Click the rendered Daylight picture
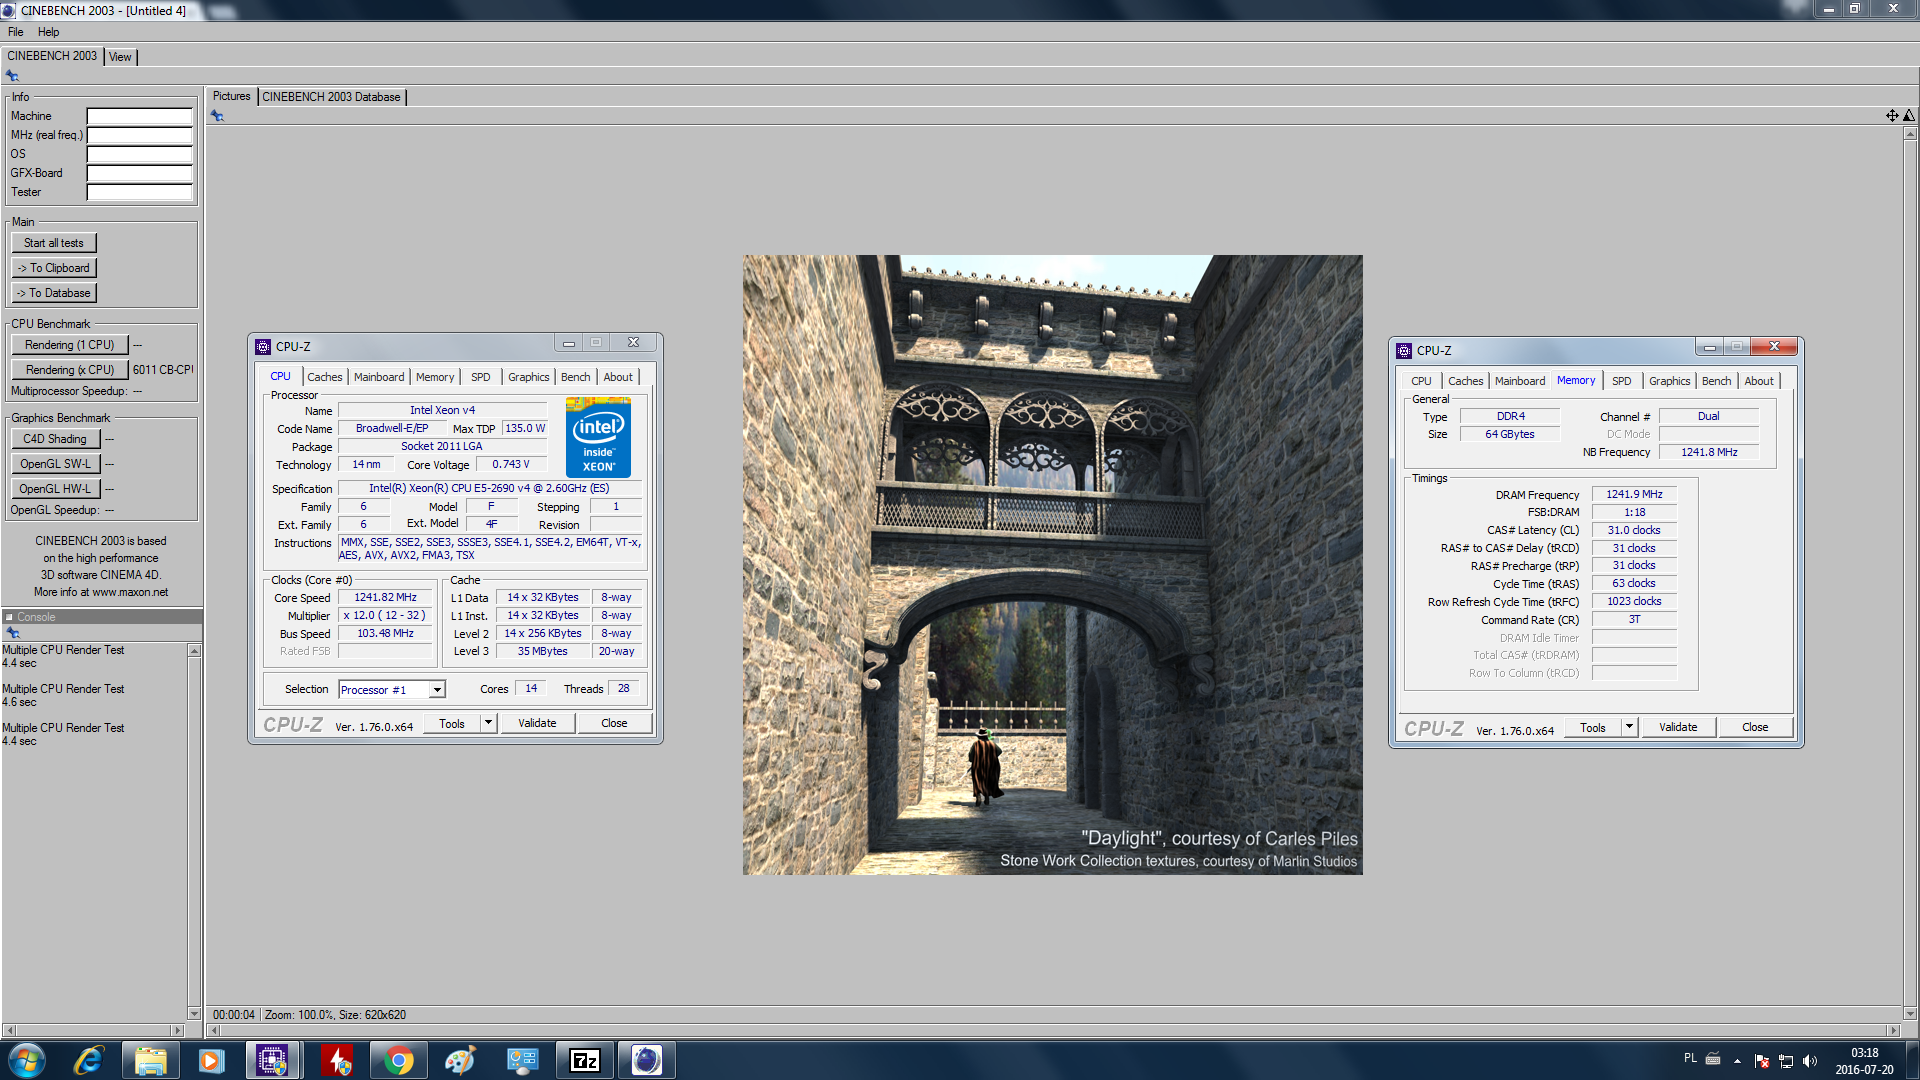Image resolution: width=1920 pixels, height=1080 pixels. pyautogui.click(x=1052, y=565)
